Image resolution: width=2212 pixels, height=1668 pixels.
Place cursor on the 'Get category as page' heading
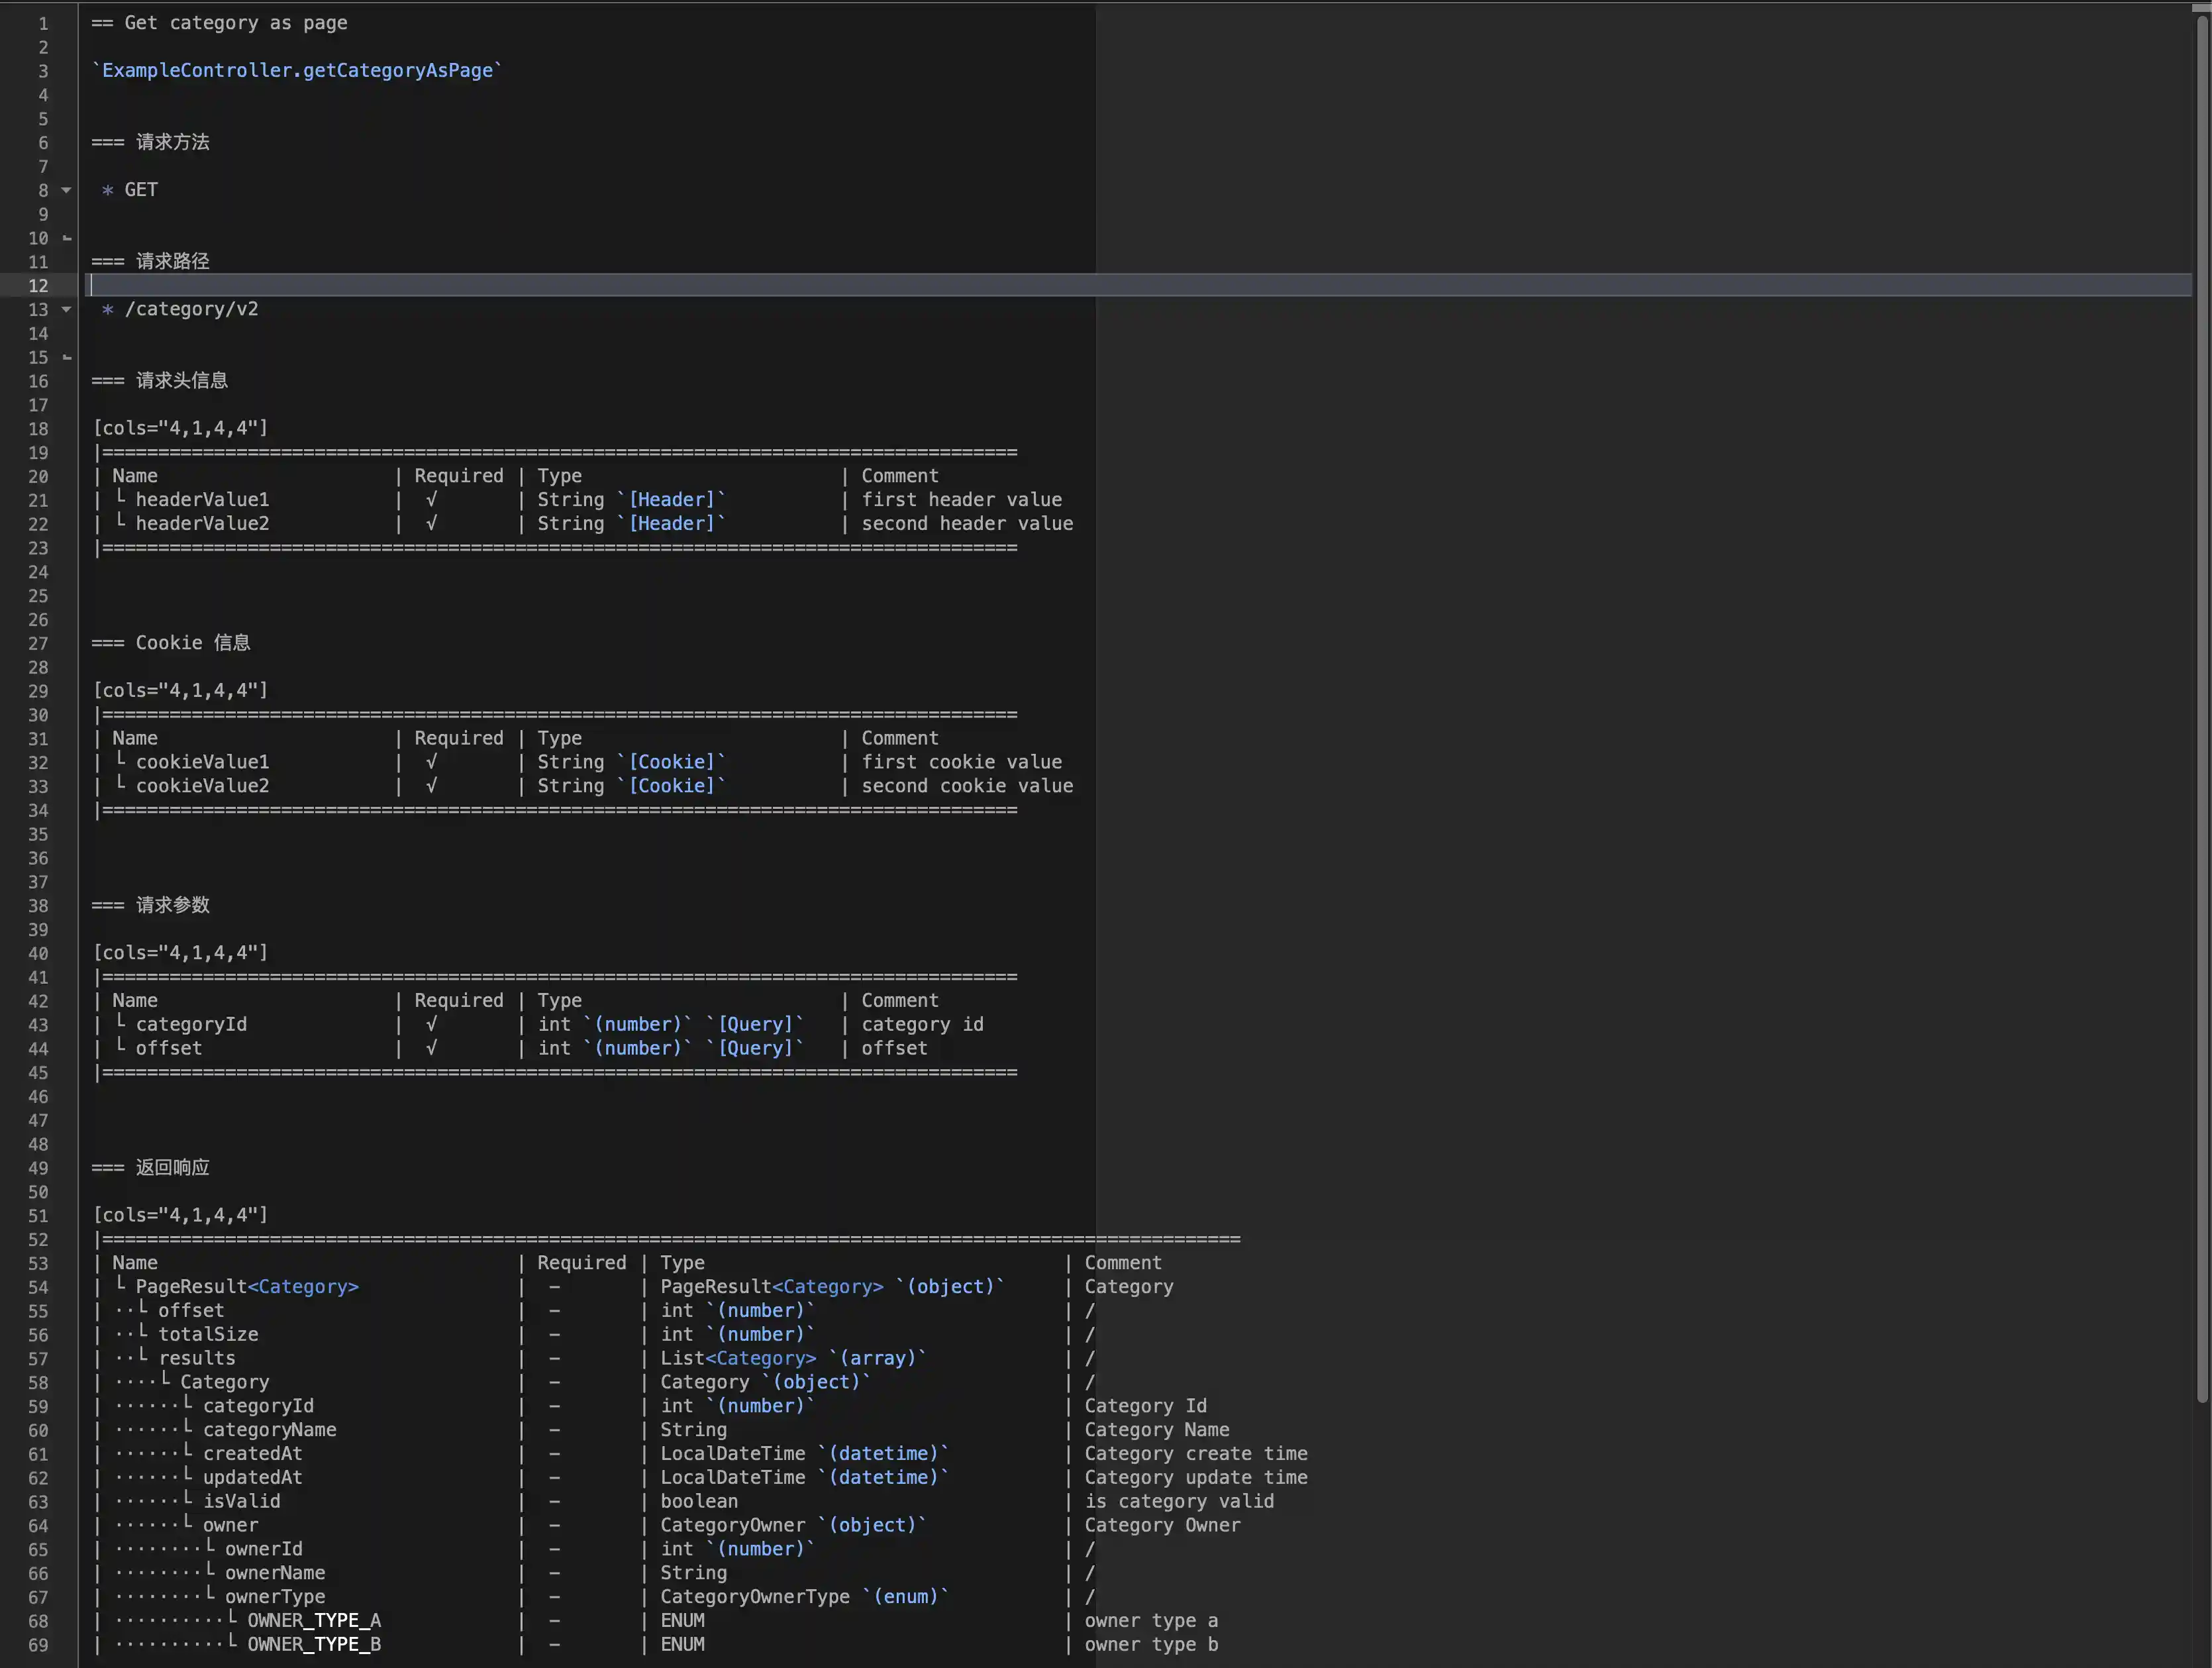tap(234, 23)
